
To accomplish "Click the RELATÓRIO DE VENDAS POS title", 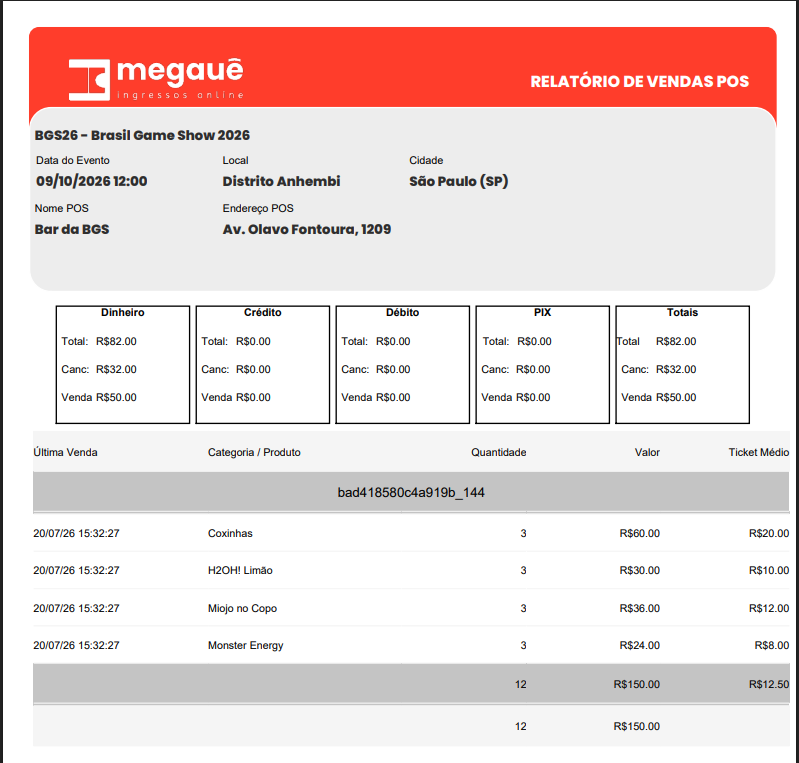I will click(640, 82).
